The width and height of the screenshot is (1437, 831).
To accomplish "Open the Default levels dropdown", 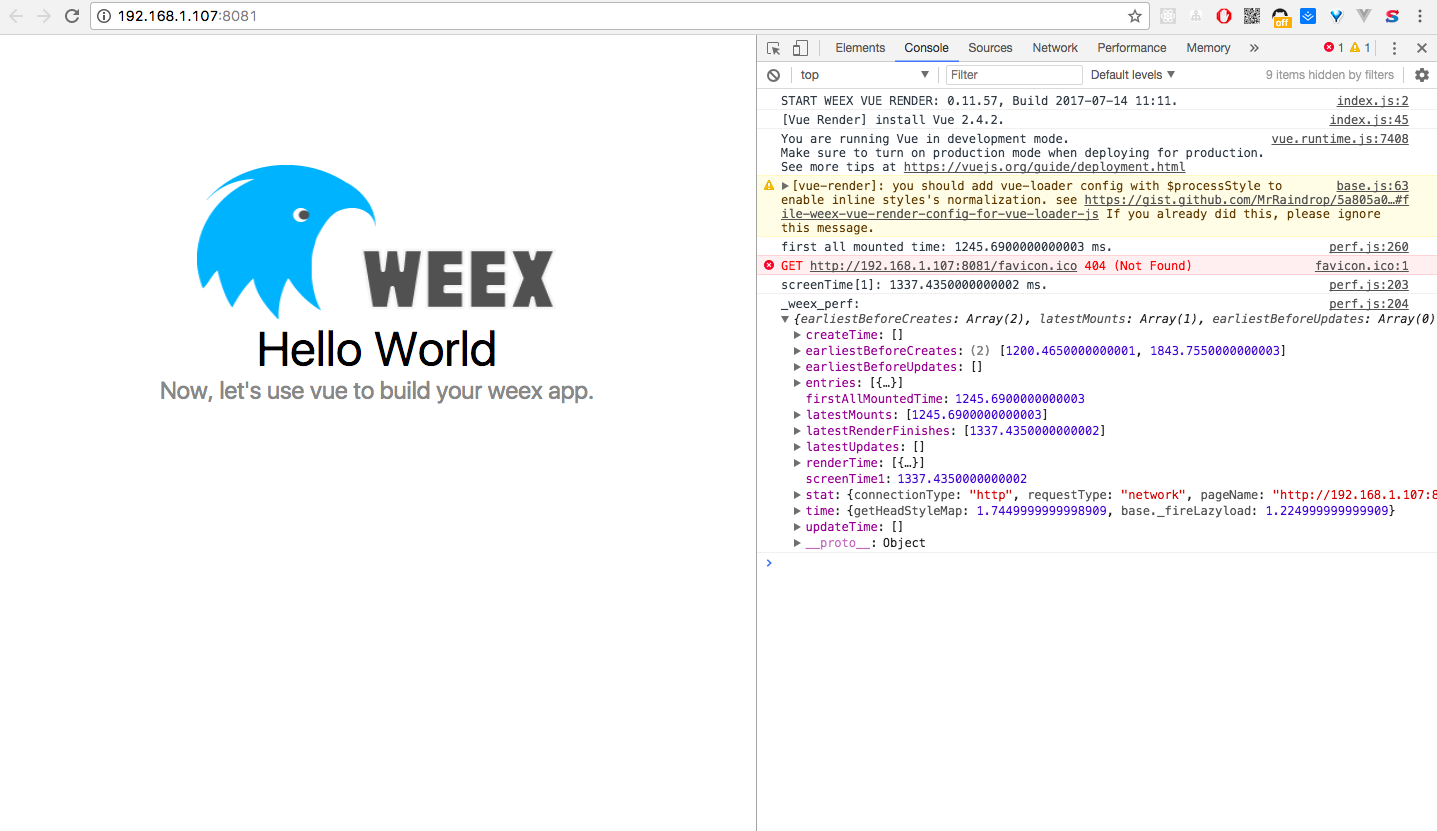I will 1133,75.
